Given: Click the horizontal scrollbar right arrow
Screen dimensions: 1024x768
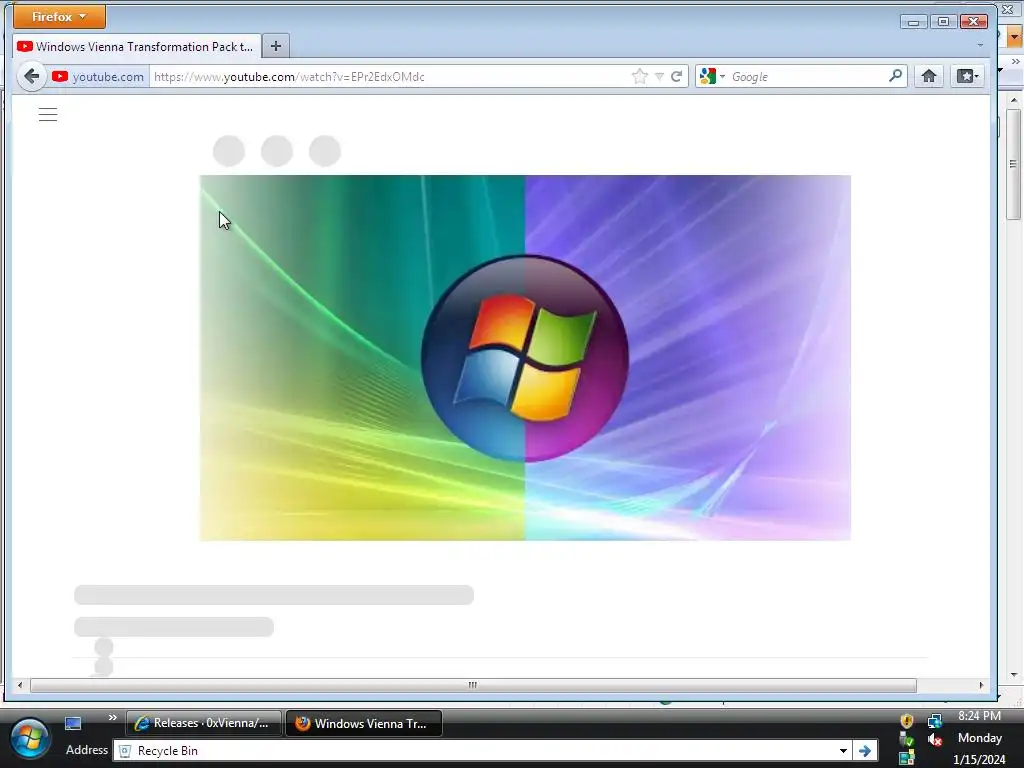Looking at the screenshot, I should tap(981, 685).
